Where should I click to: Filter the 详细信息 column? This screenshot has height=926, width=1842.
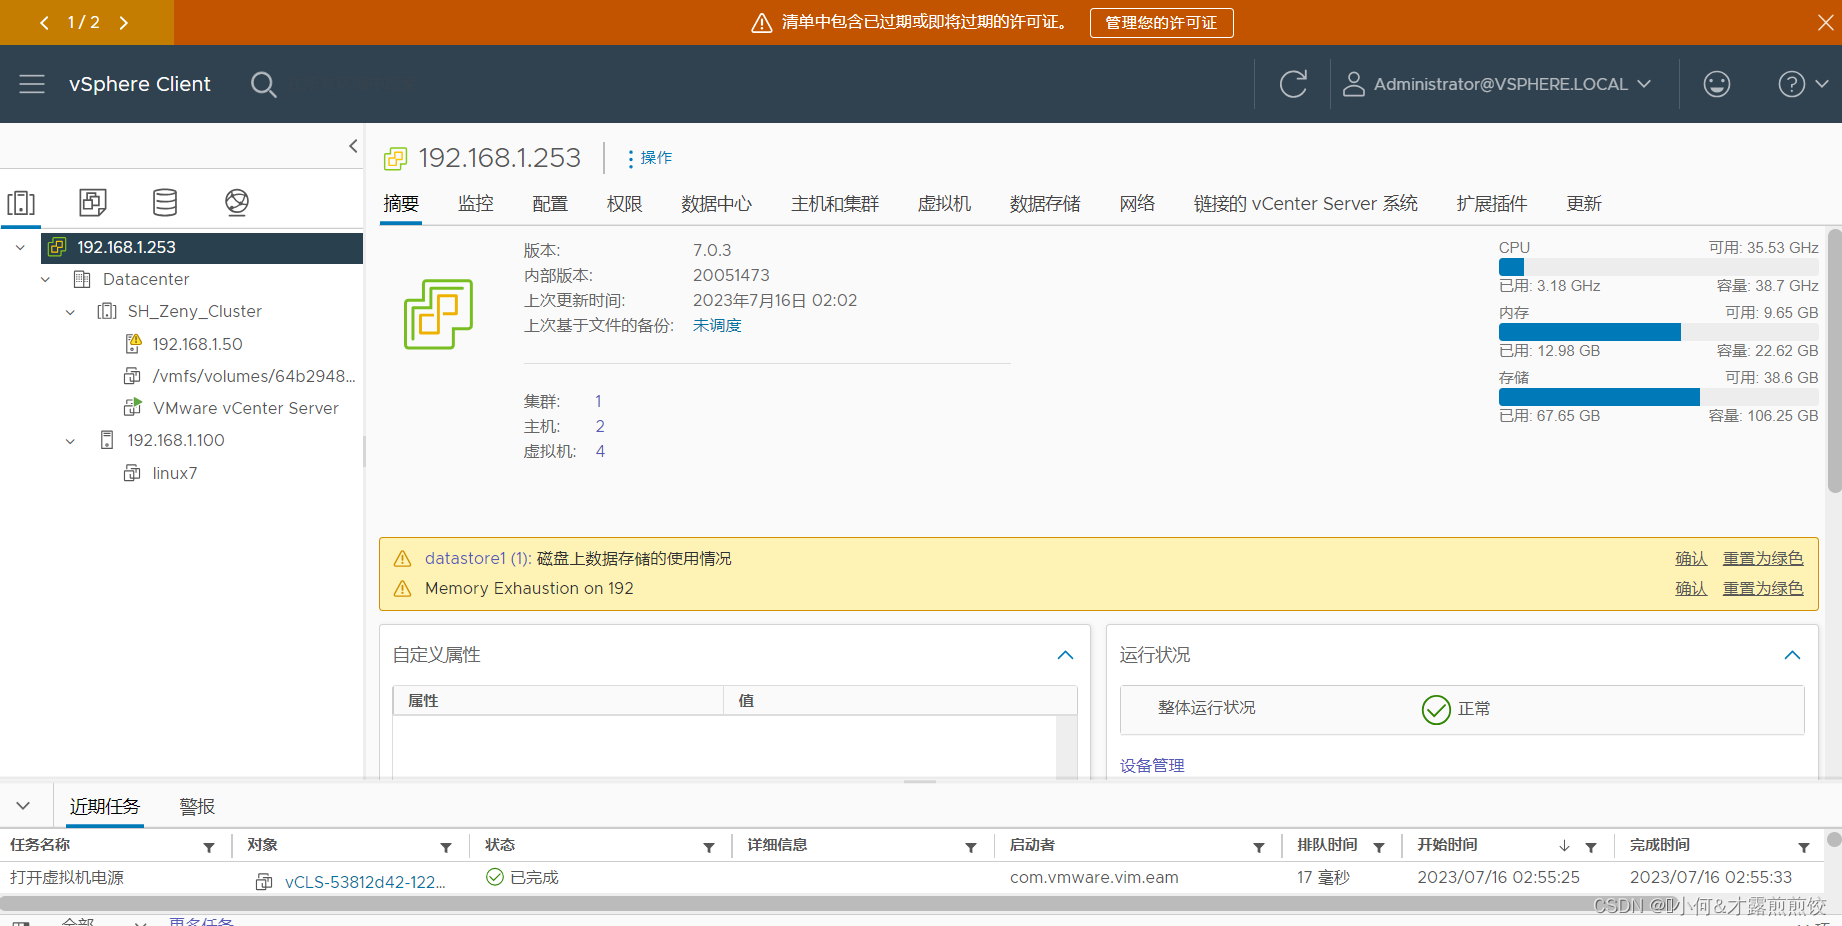tap(971, 847)
